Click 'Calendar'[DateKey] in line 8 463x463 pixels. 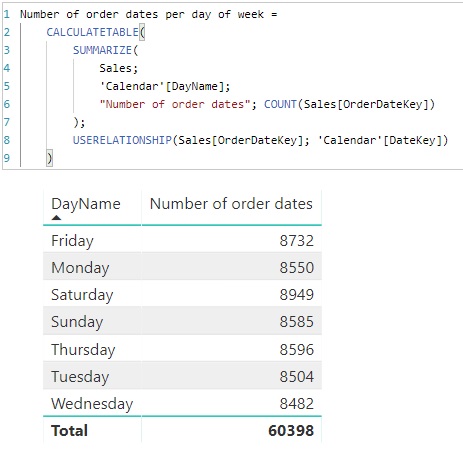pos(380,140)
